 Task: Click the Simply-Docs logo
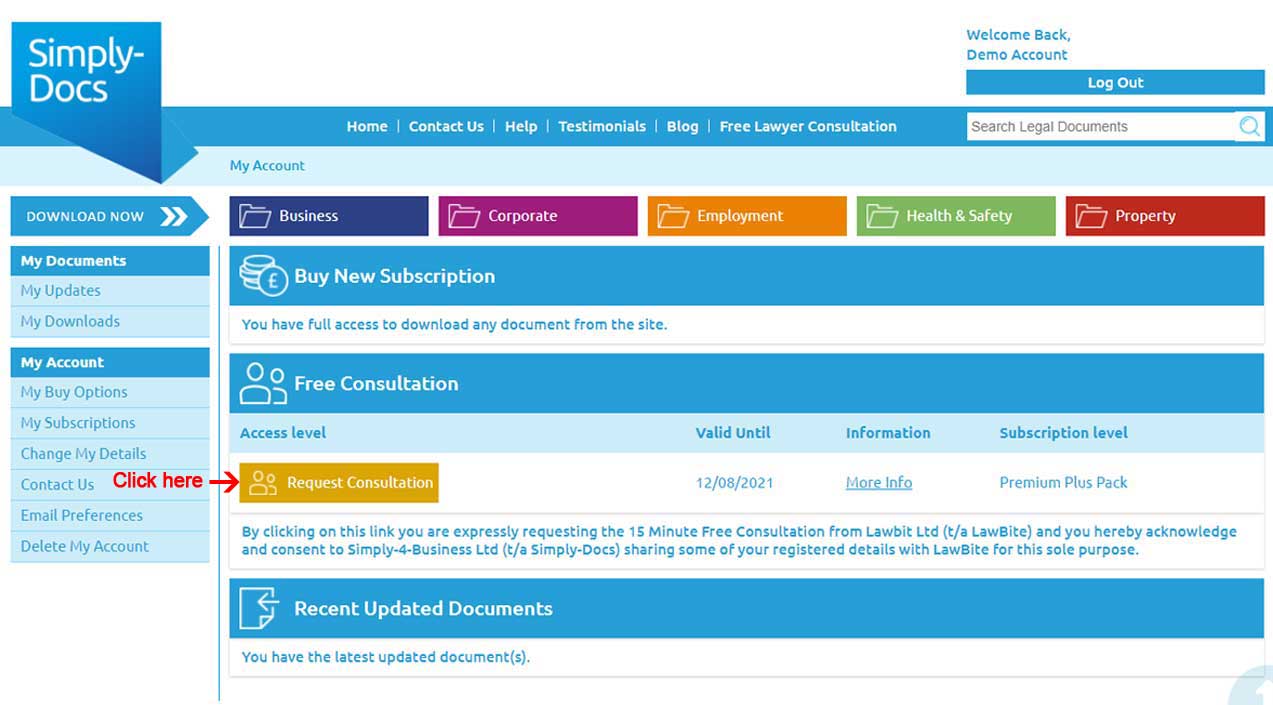86,72
